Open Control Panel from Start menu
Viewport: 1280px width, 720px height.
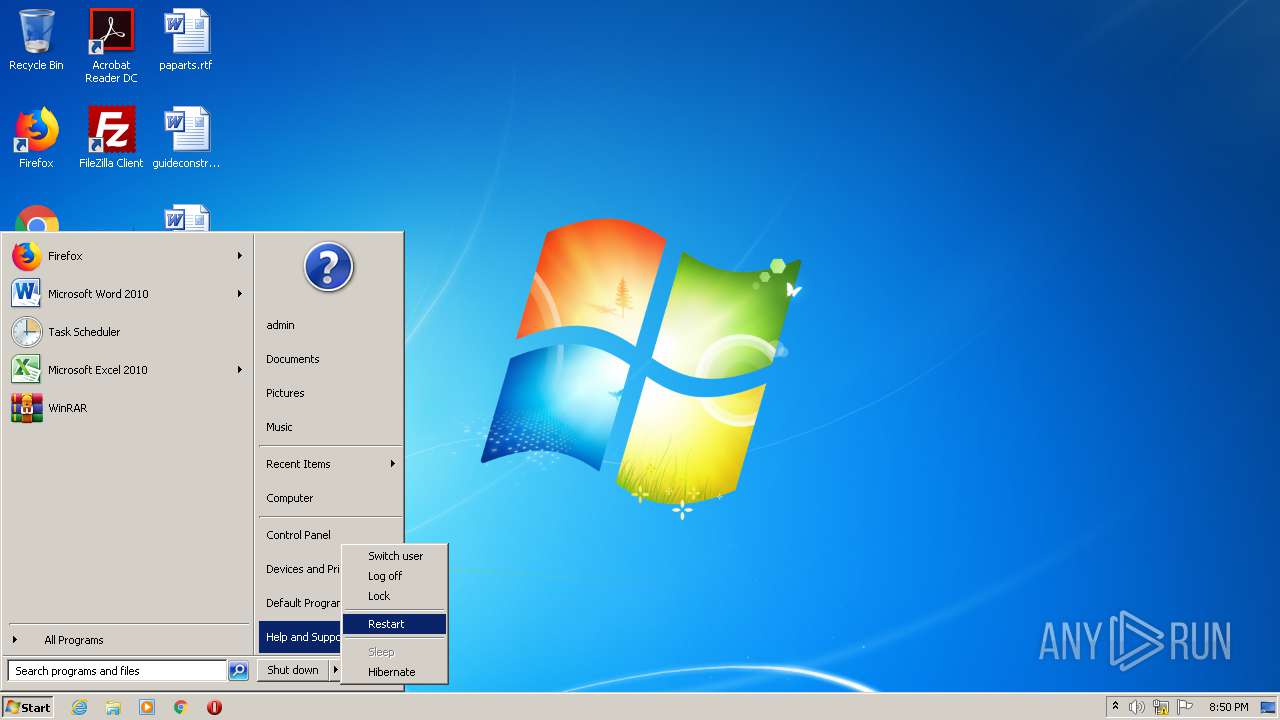coord(330,535)
